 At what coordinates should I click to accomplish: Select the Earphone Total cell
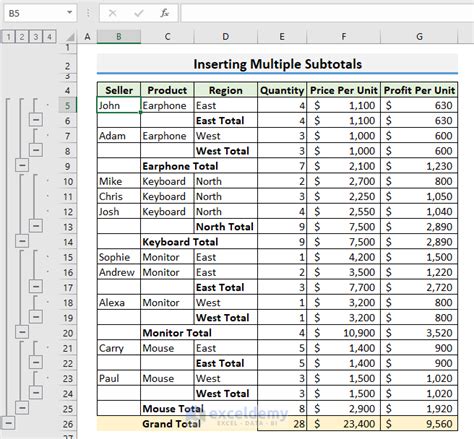[167, 166]
